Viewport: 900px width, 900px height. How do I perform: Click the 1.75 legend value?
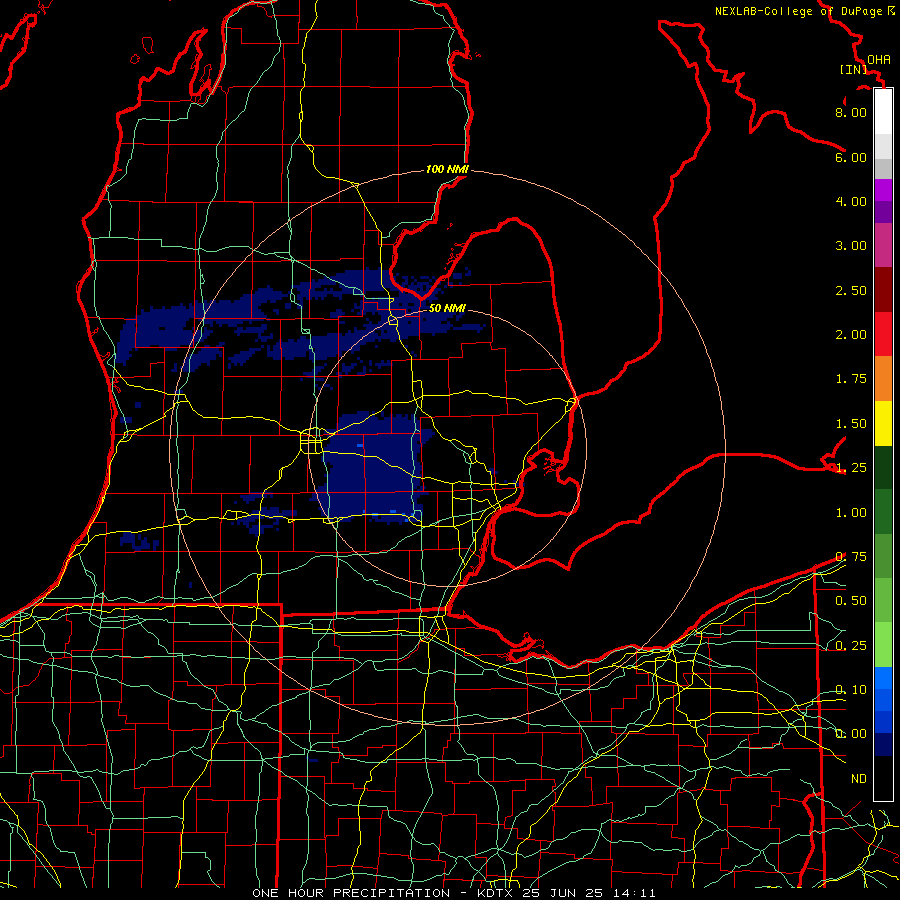tap(851, 379)
